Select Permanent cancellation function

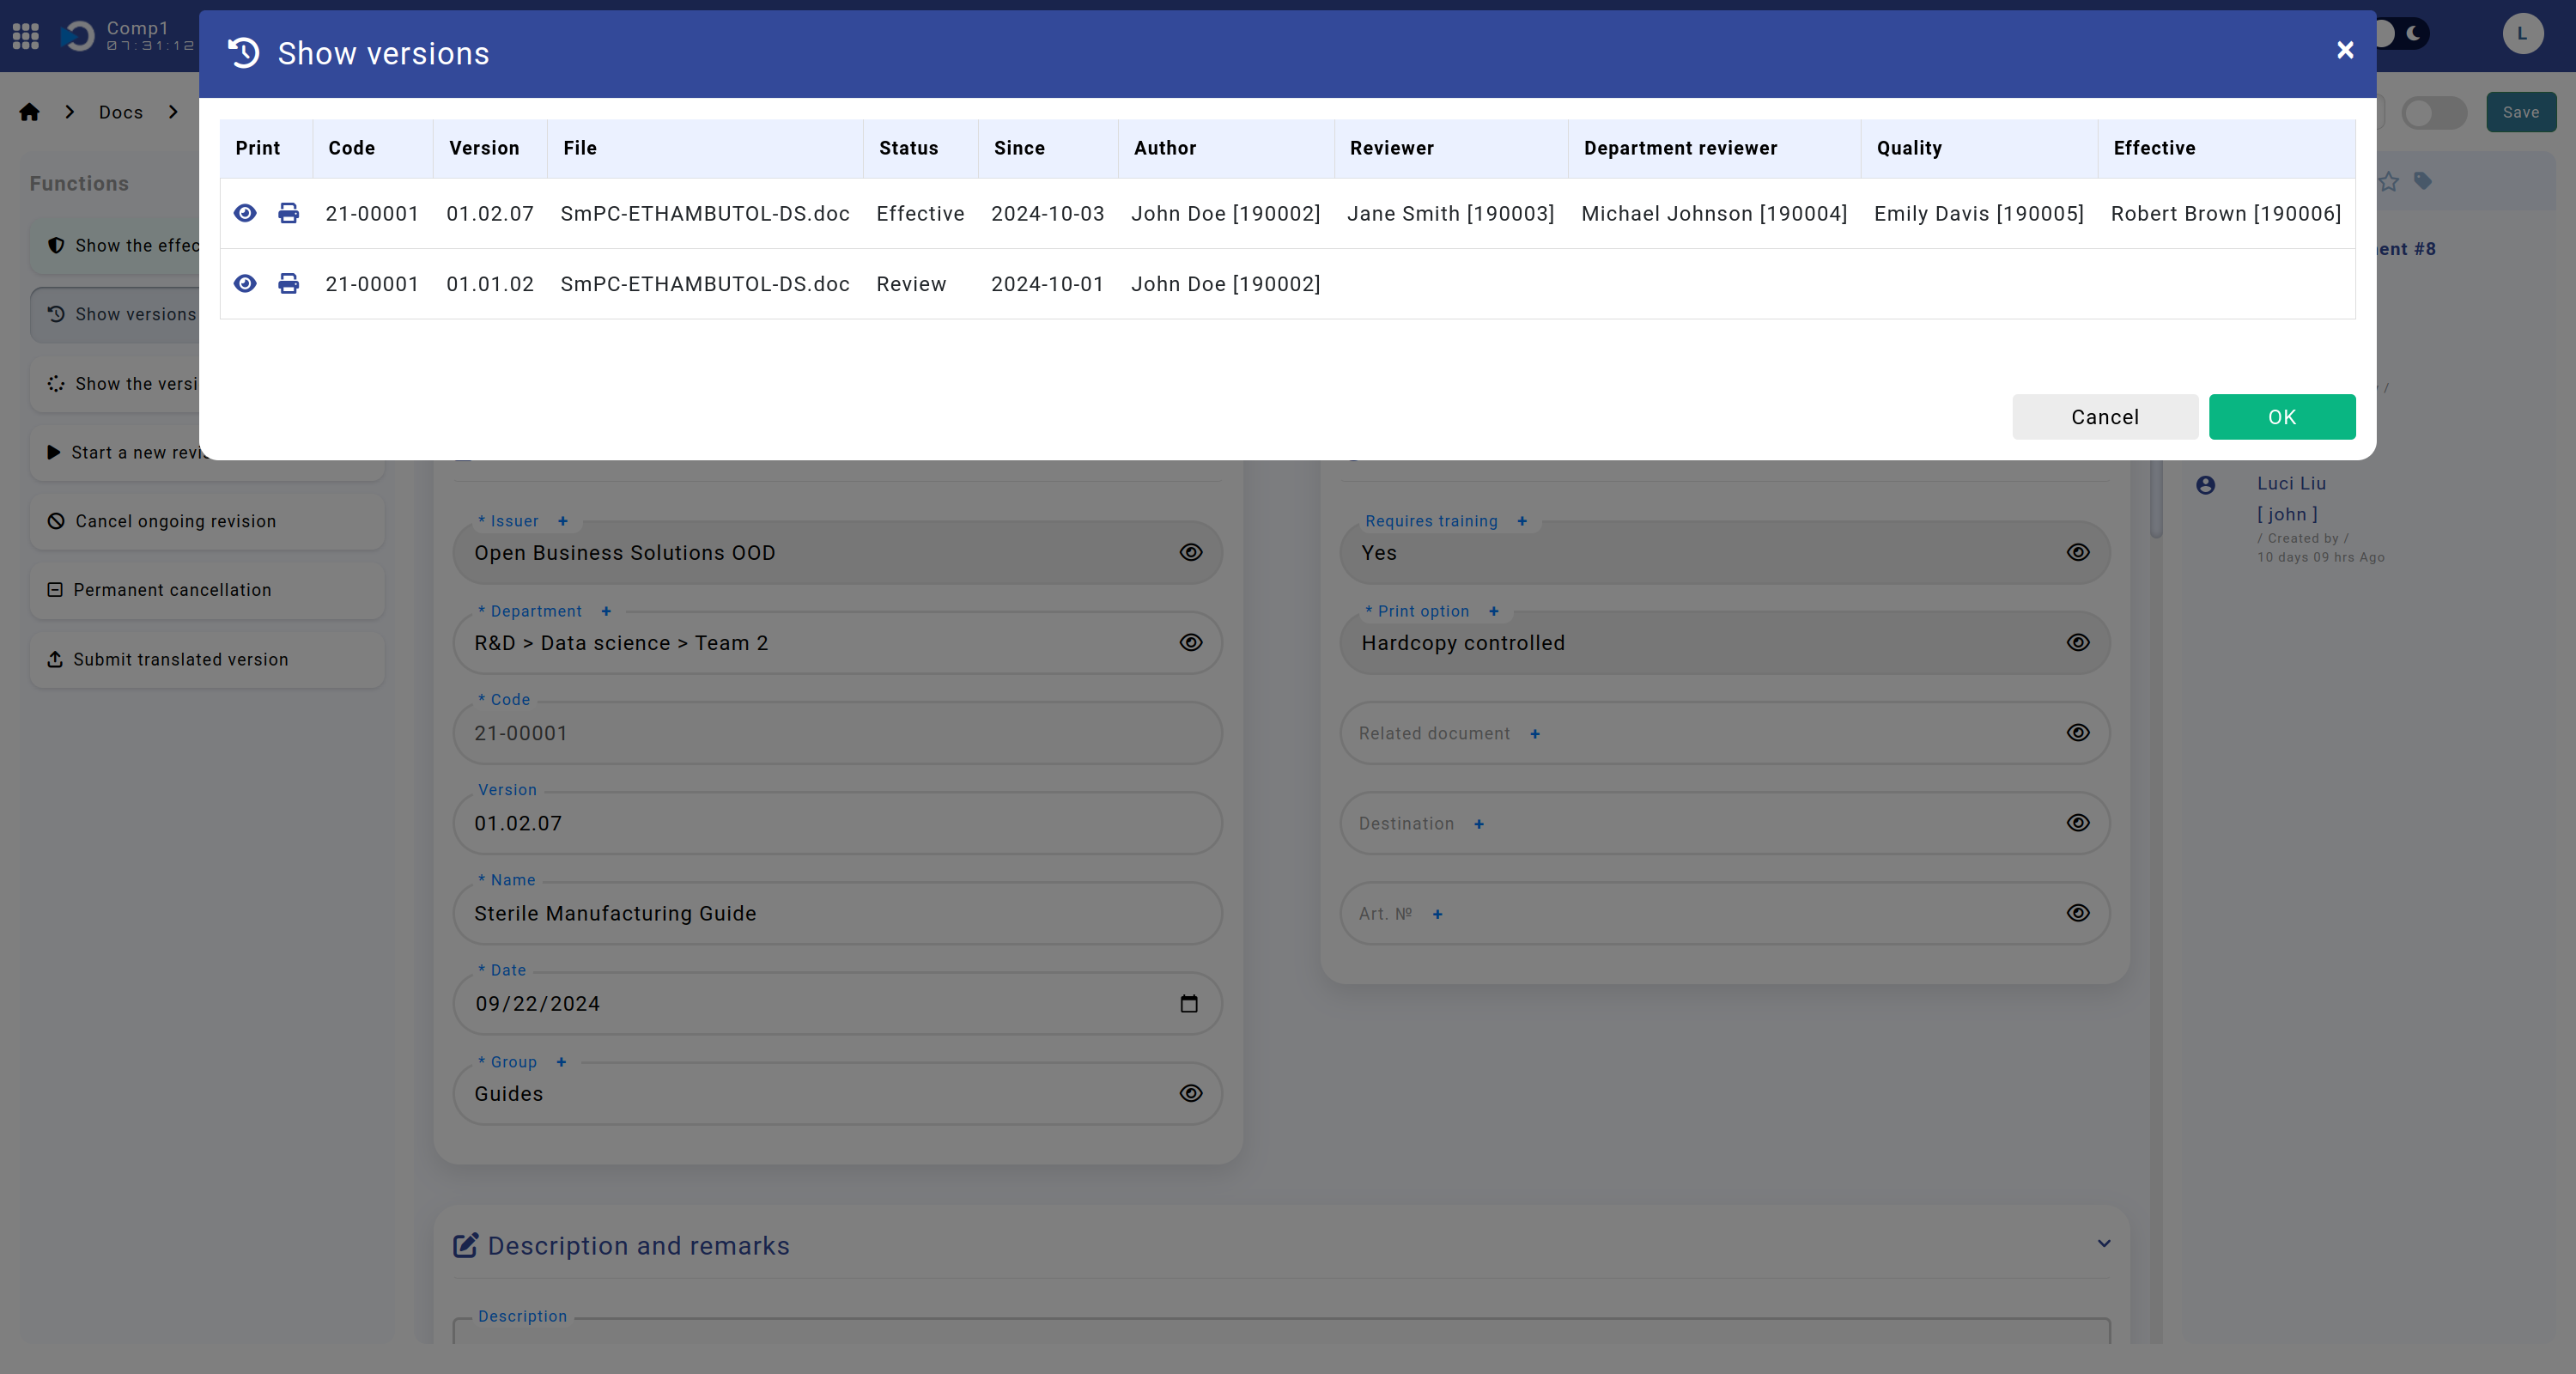[x=207, y=590]
